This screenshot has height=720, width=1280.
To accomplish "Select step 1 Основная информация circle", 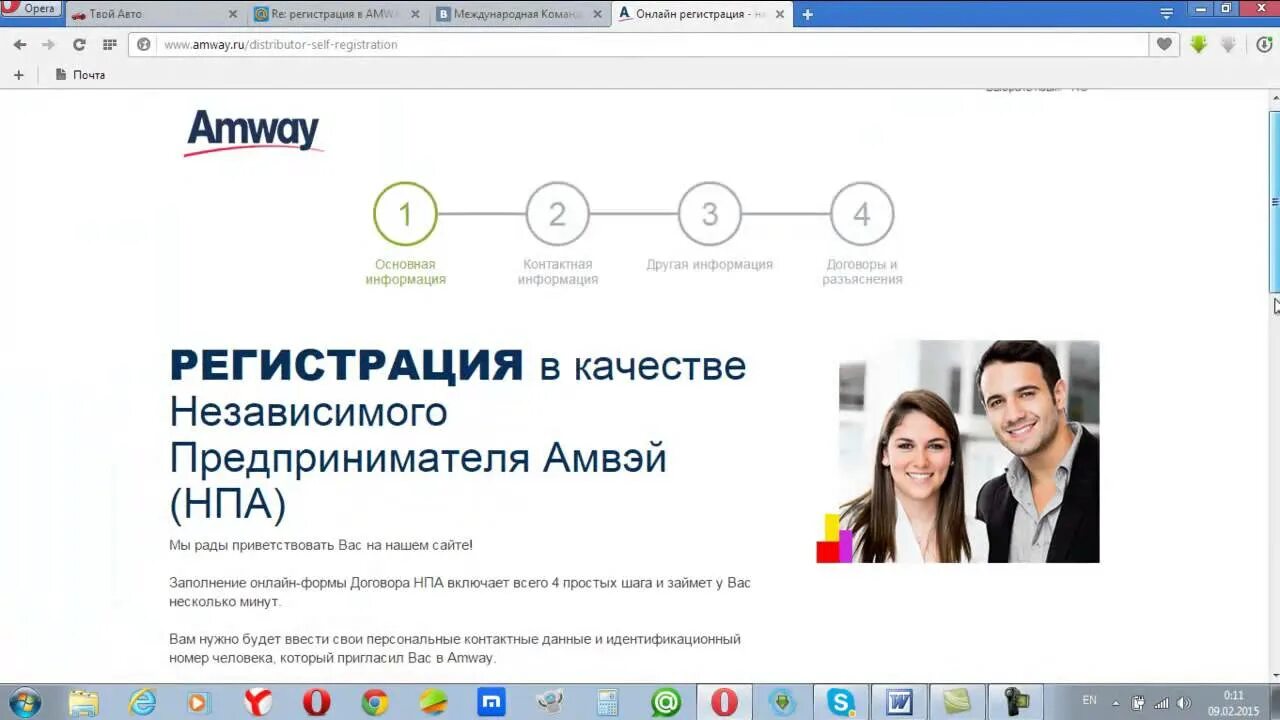I will pyautogui.click(x=405, y=213).
